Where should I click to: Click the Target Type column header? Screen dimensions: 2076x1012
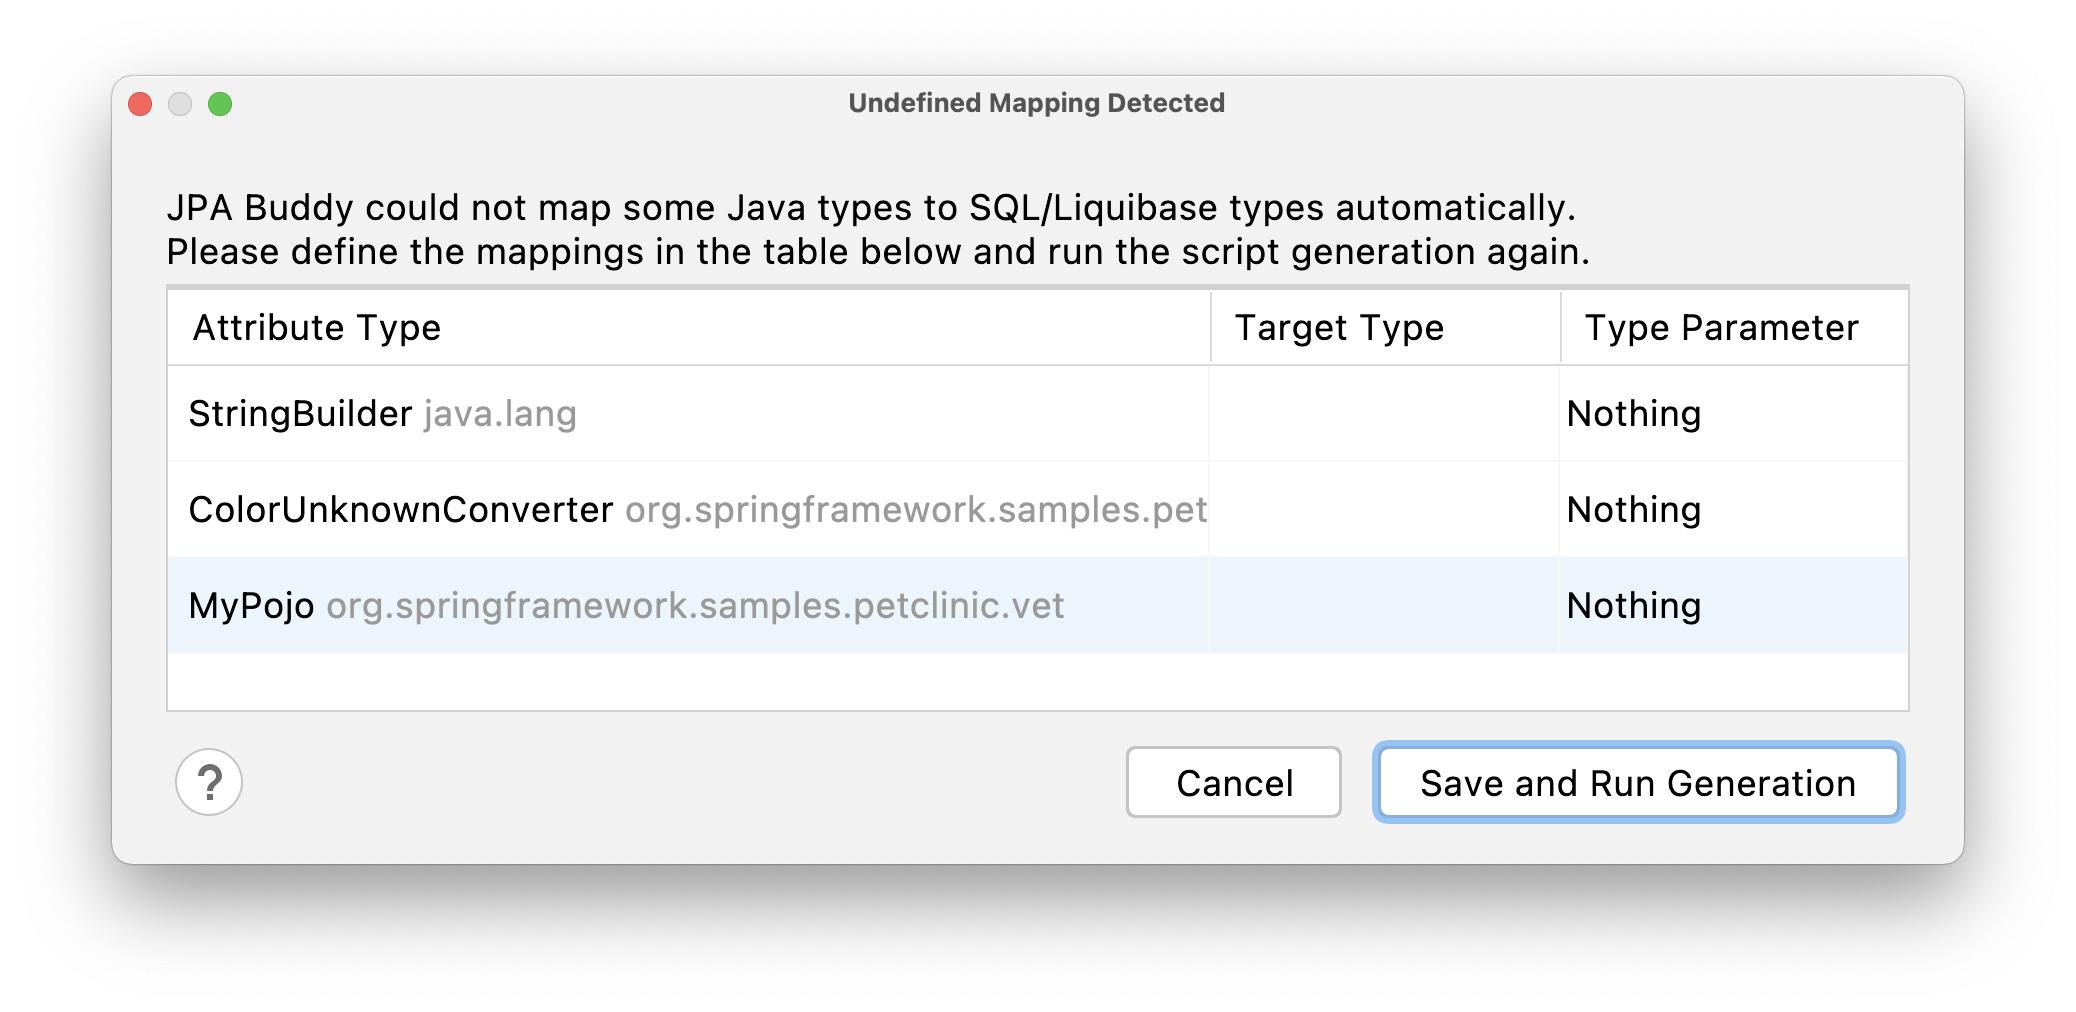[1339, 327]
